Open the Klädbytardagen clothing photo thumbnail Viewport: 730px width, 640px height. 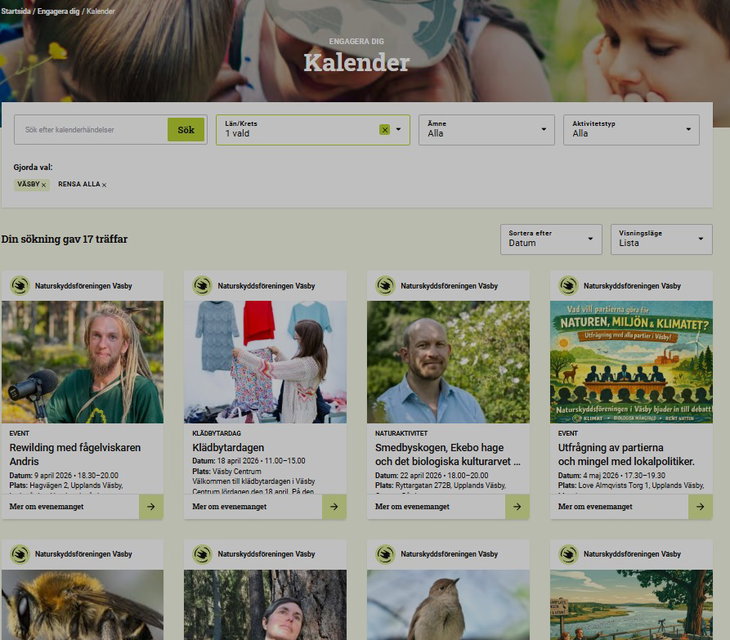(x=265, y=361)
